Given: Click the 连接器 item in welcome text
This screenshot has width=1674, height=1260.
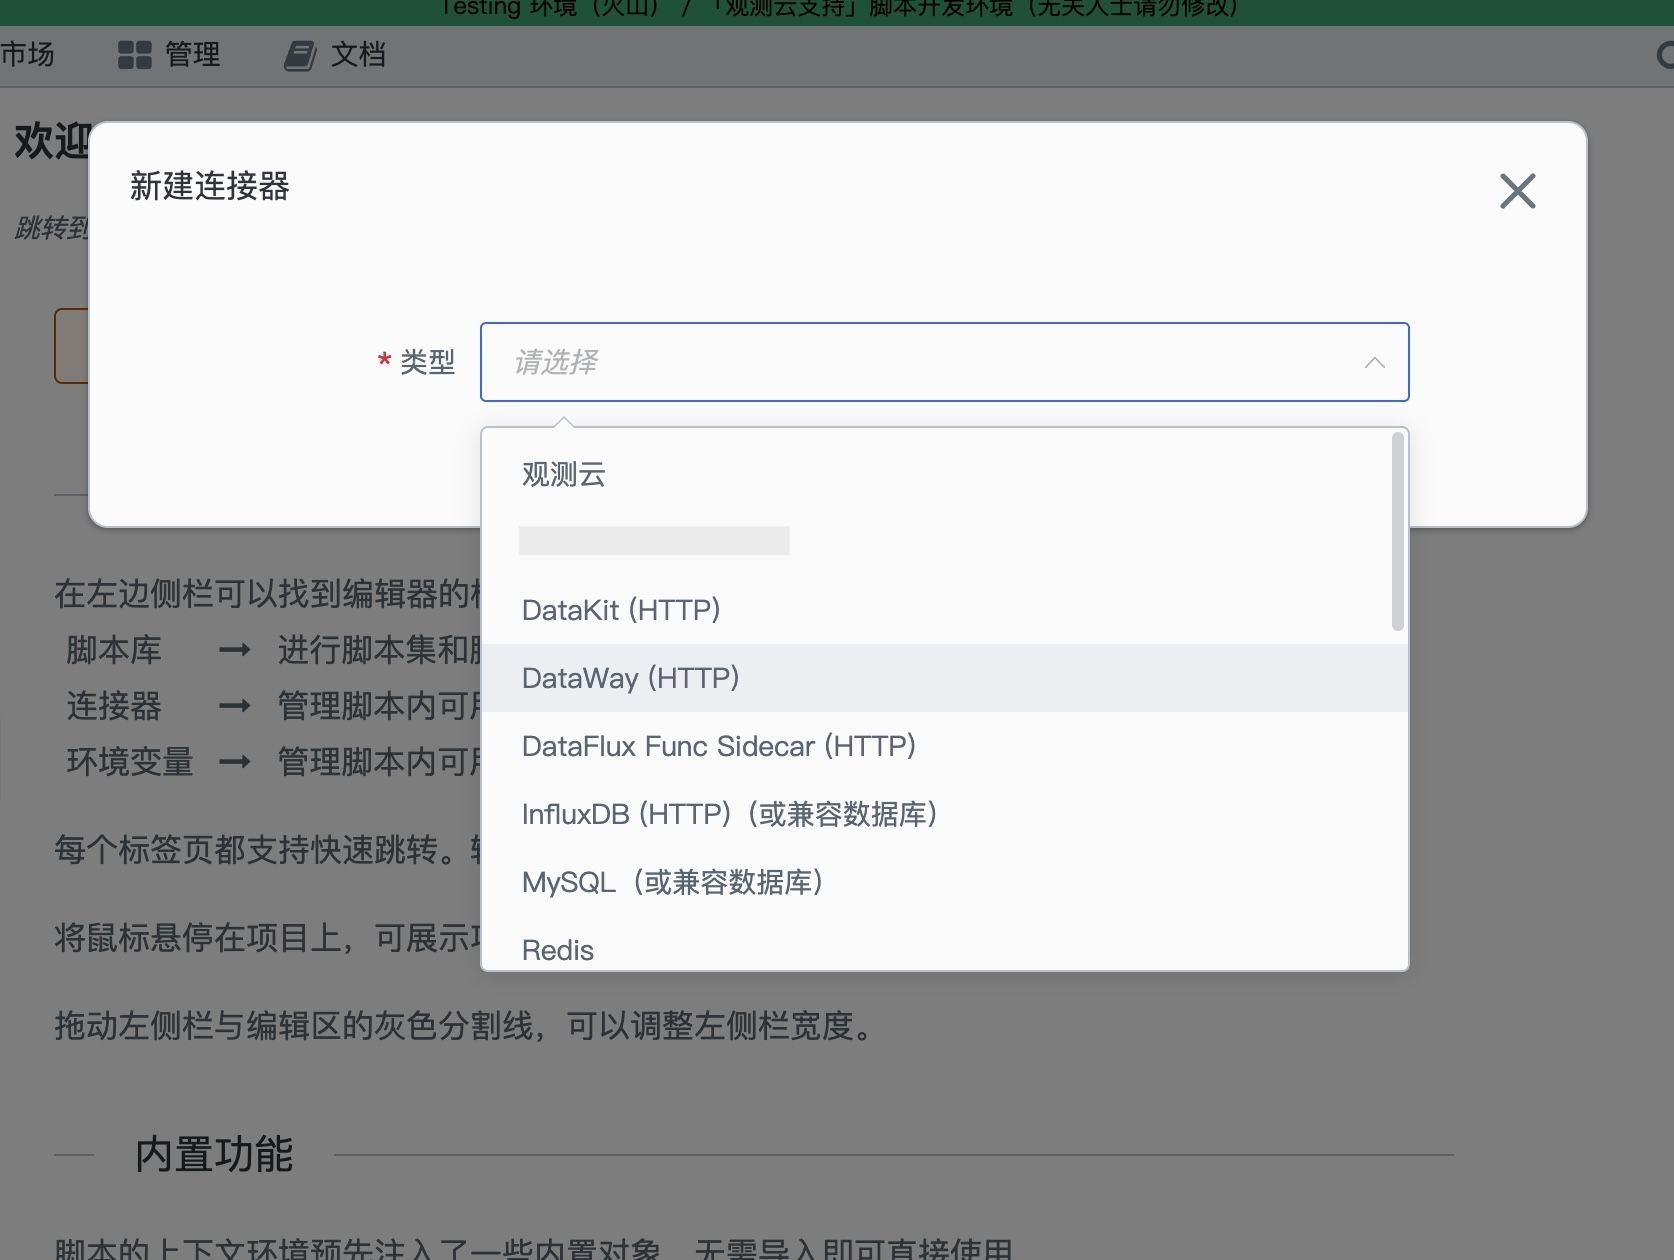Looking at the screenshot, I should tap(114, 706).
